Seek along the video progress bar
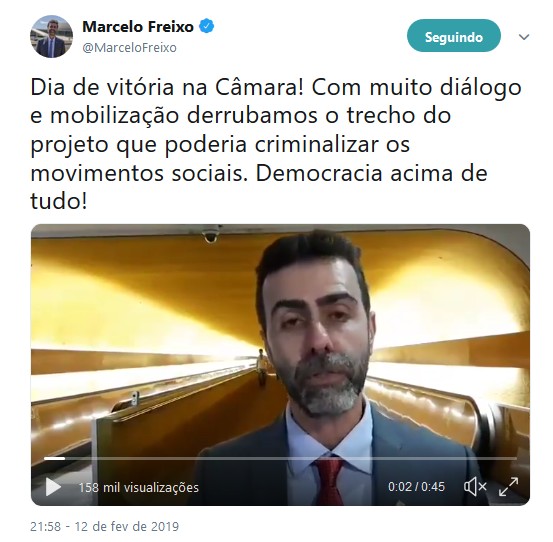Viewport: 553px width, 542px height. click(280, 458)
